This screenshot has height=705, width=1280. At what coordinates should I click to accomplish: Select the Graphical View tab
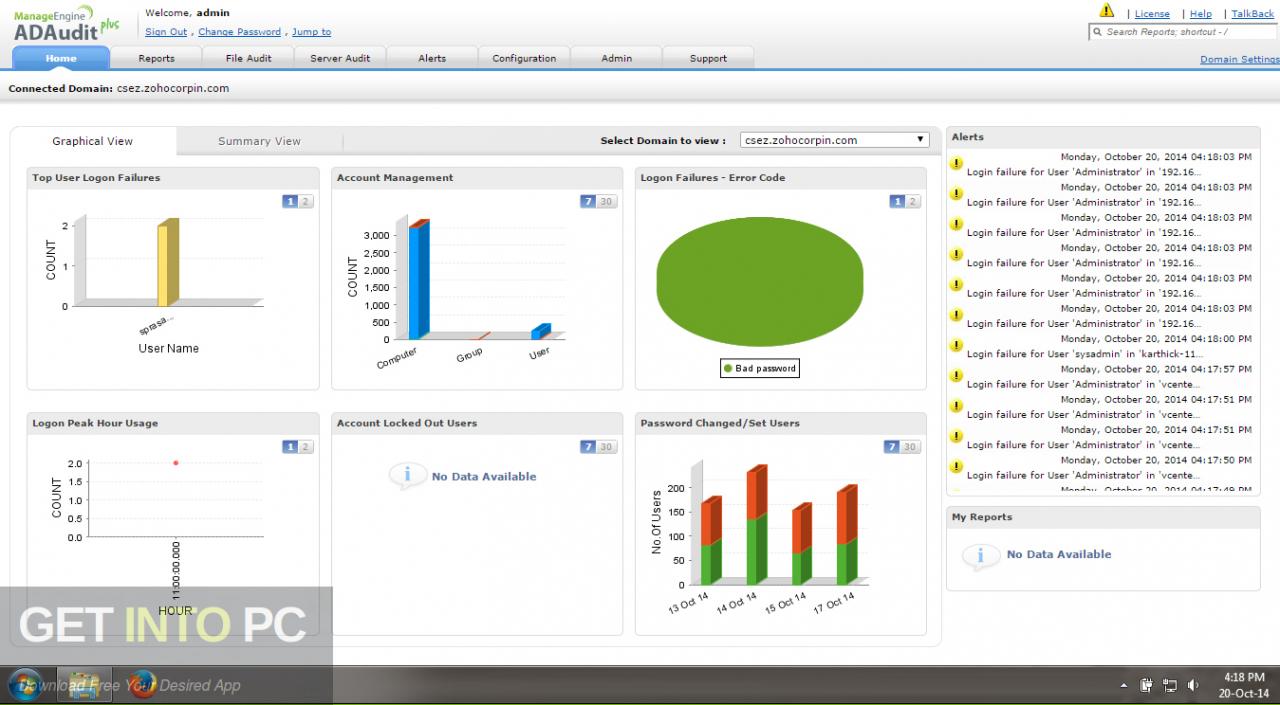tap(93, 141)
